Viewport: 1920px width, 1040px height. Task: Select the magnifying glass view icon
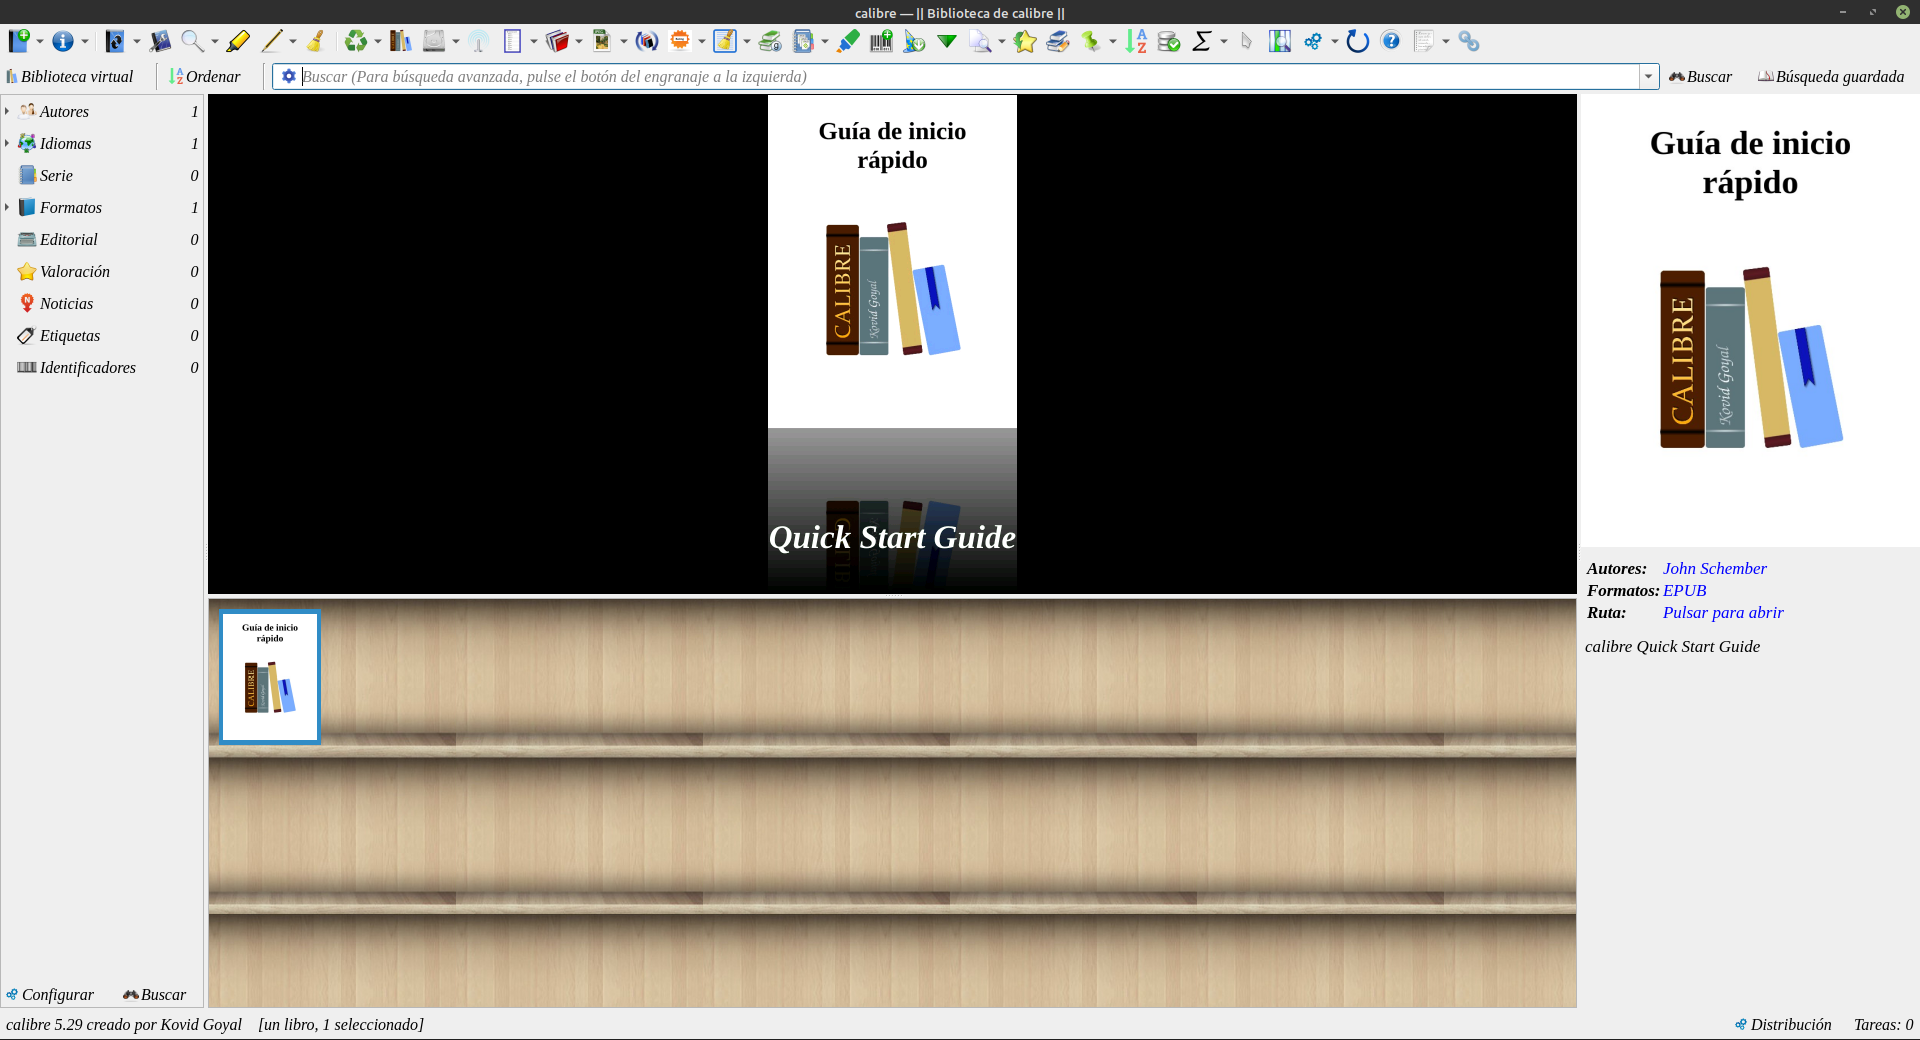tap(192, 41)
